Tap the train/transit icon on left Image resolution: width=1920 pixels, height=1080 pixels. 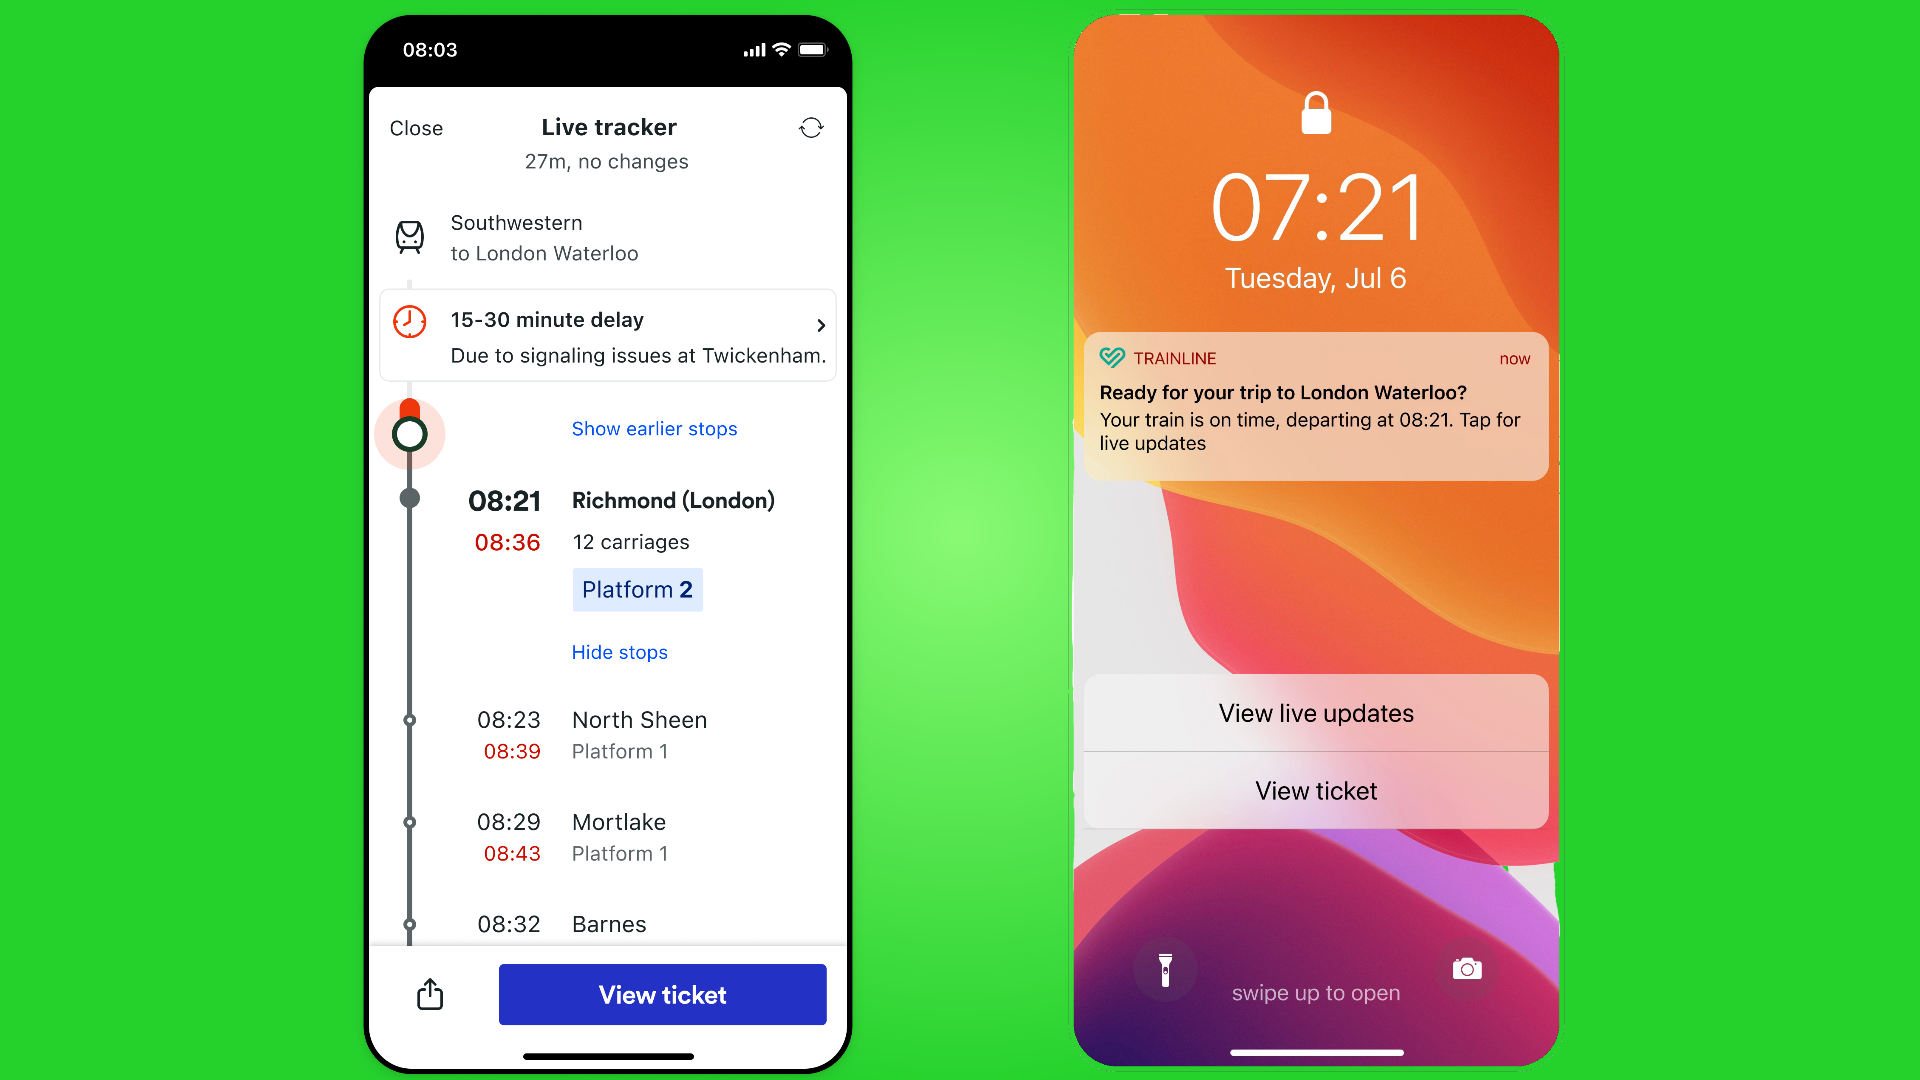[411, 237]
